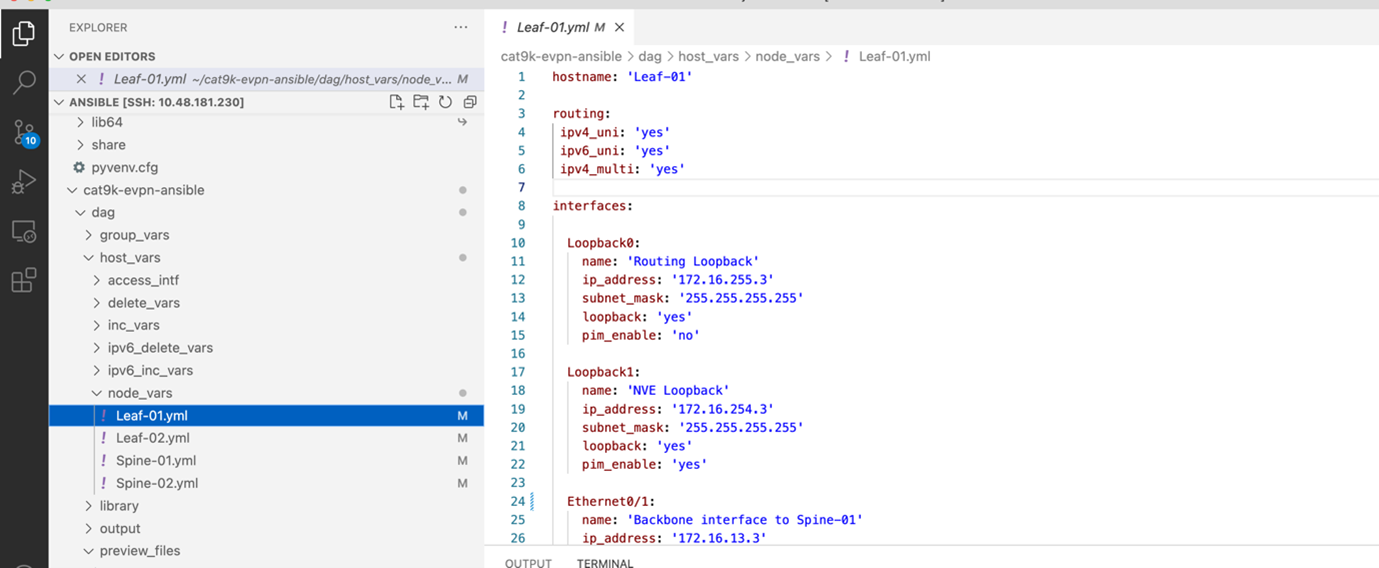Collapse the ANSIBLE workspace section
The width and height of the screenshot is (1379, 568).
(60, 102)
